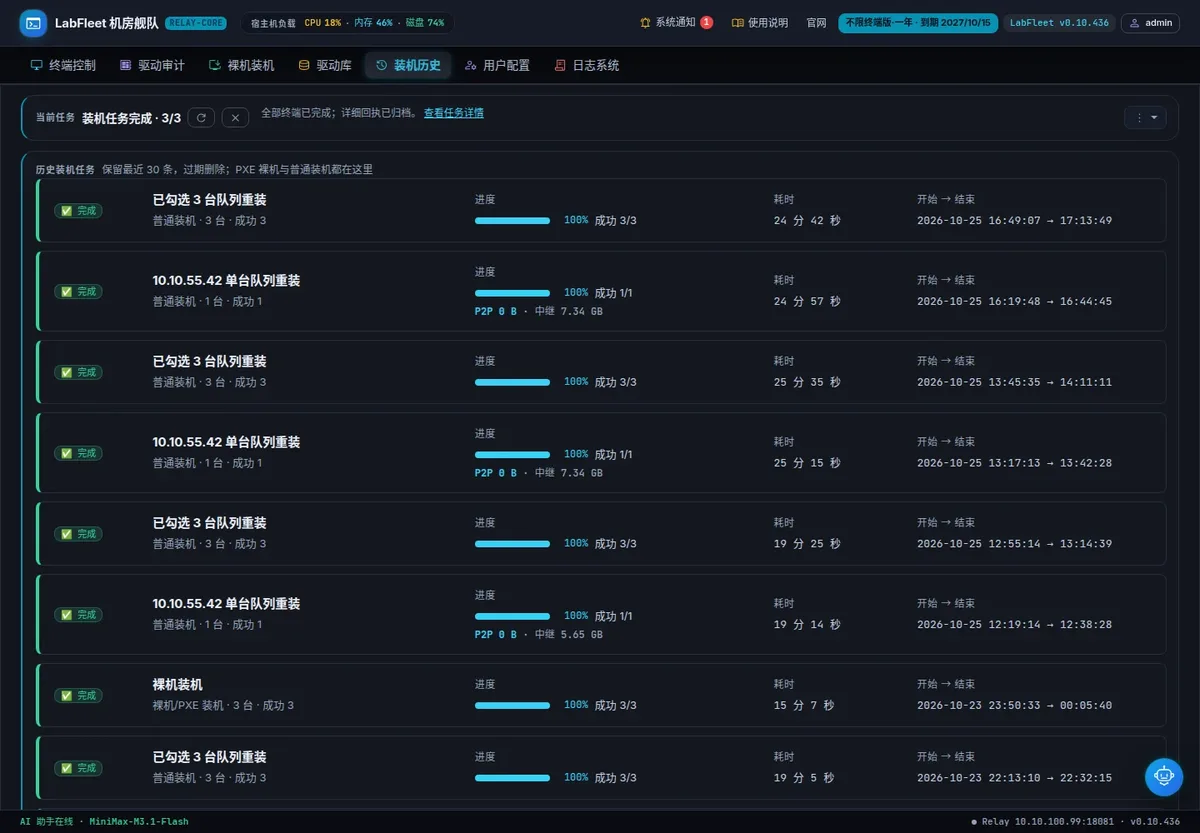Viewport: 1200px width, 833px height.
Task: Select the 装机历史 tab
Action: click(408, 66)
